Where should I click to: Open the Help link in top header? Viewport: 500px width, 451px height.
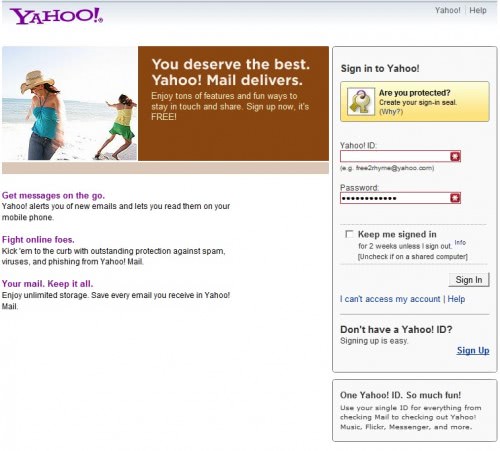tap(478, 10)
